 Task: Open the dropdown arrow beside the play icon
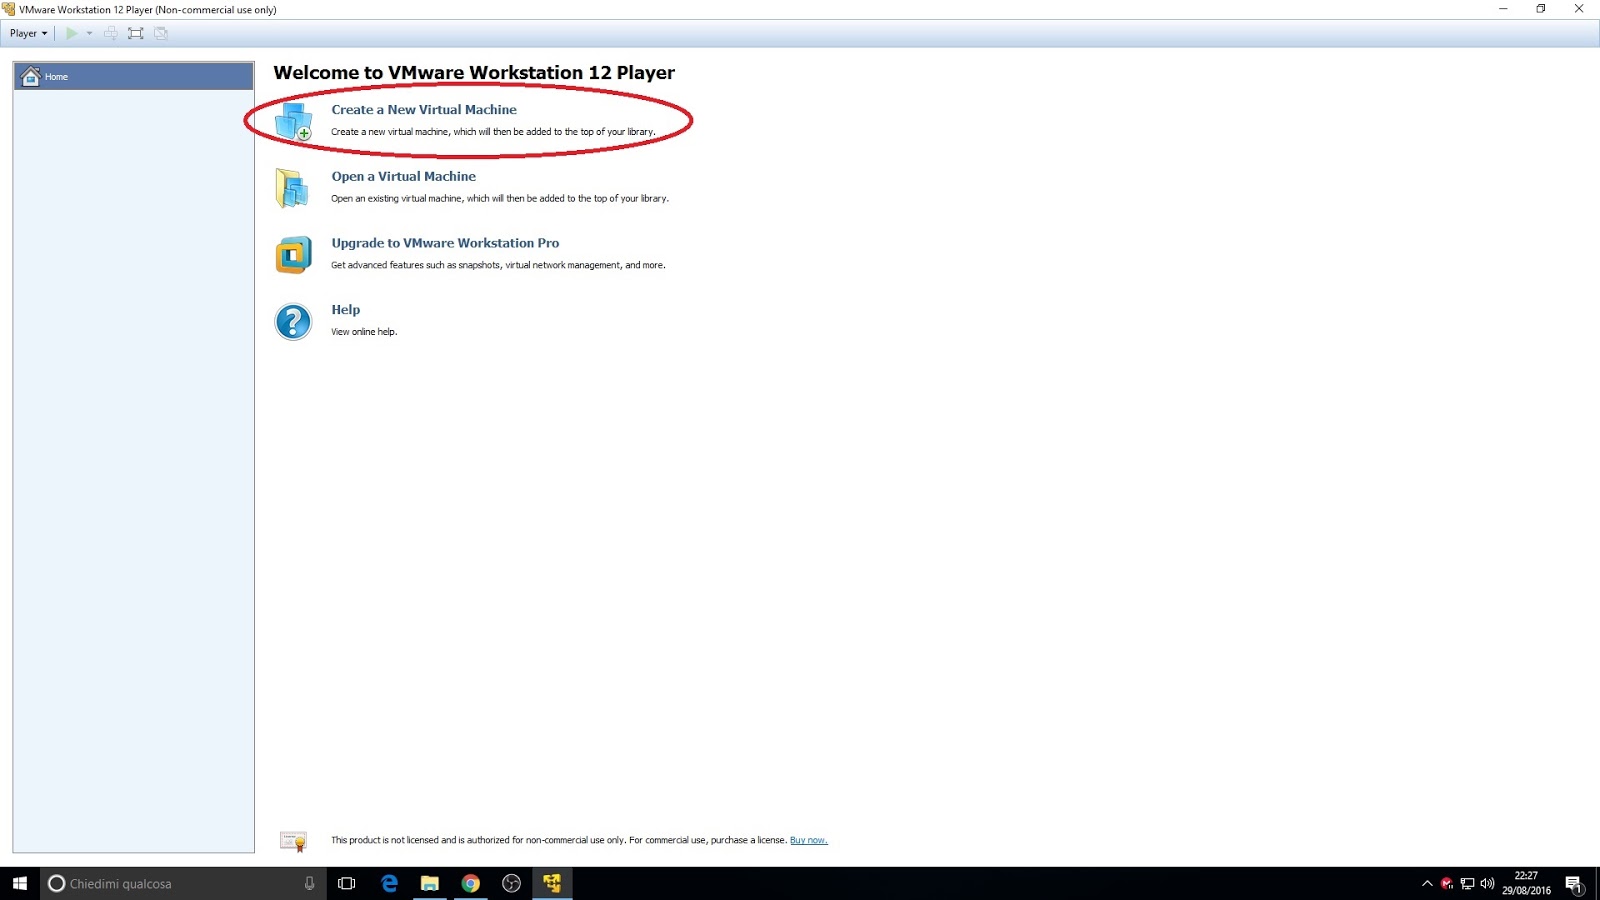pos(89,33)
